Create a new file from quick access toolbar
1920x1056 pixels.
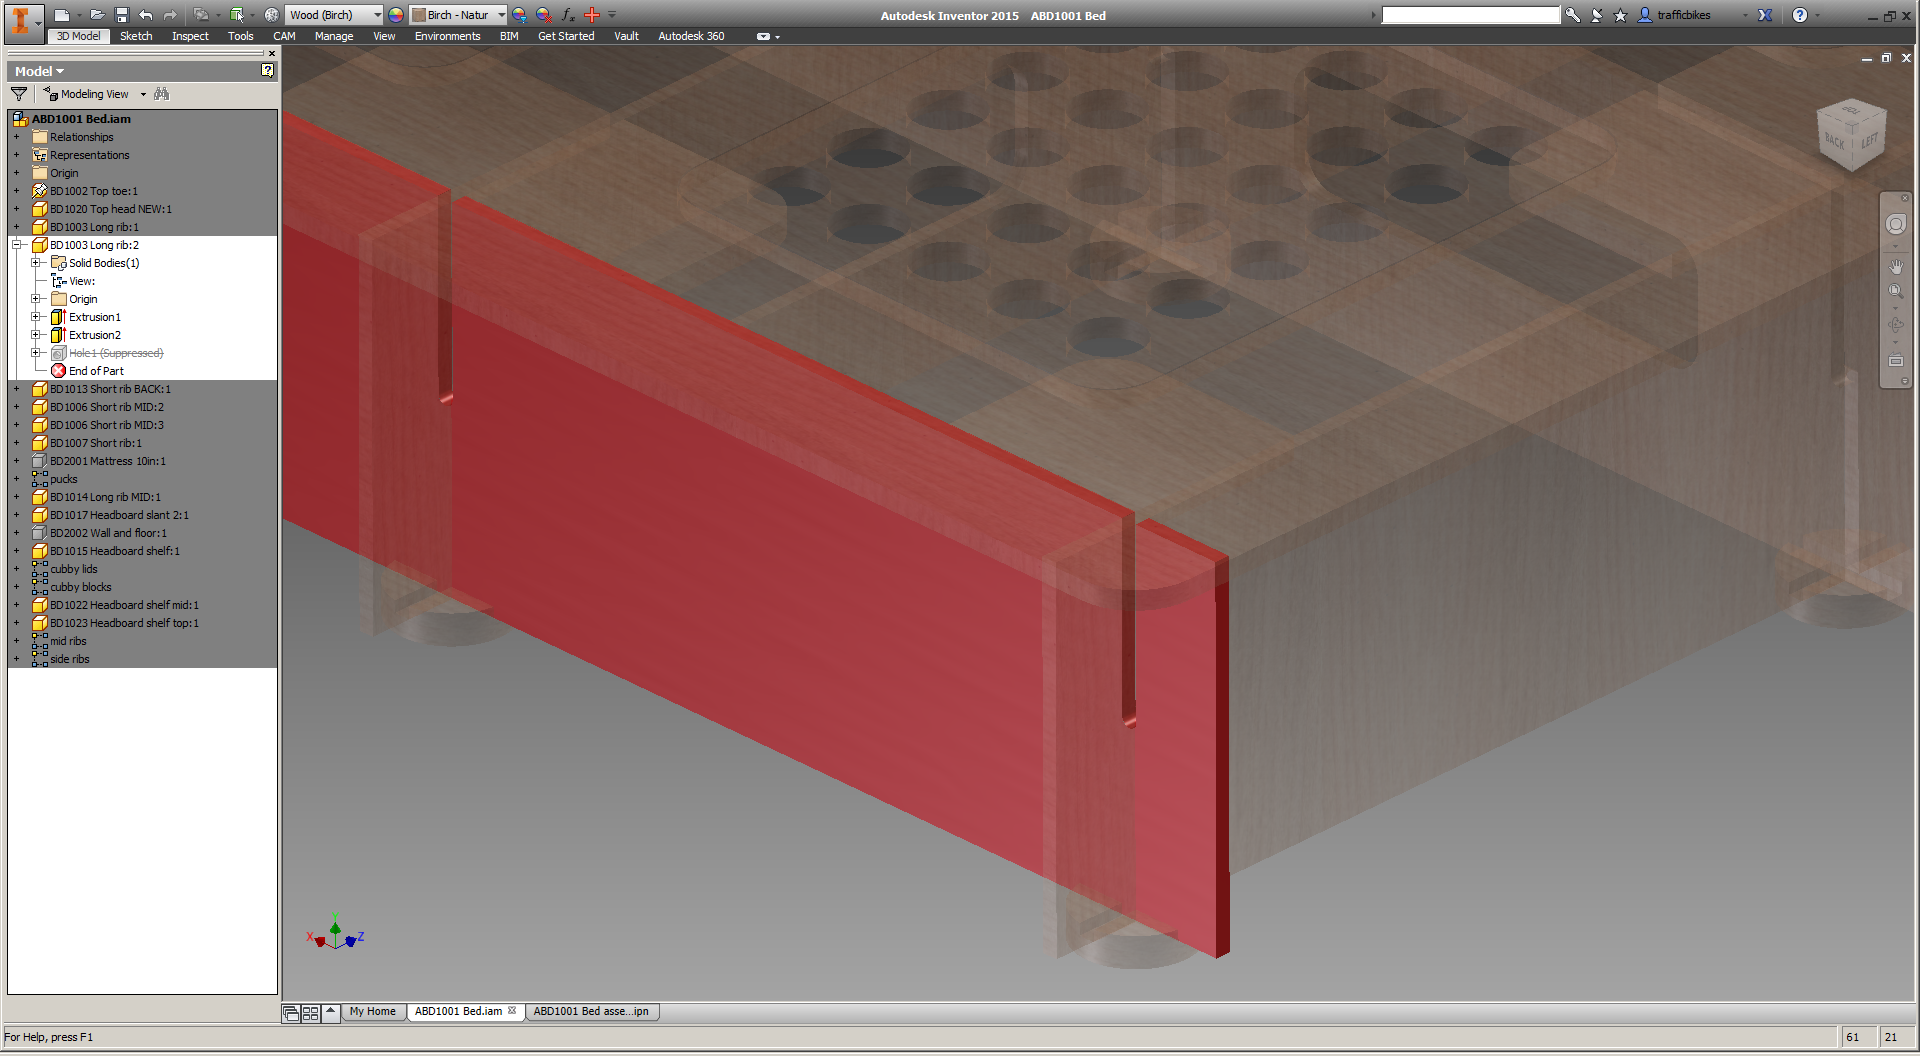[x=61, y=15]
